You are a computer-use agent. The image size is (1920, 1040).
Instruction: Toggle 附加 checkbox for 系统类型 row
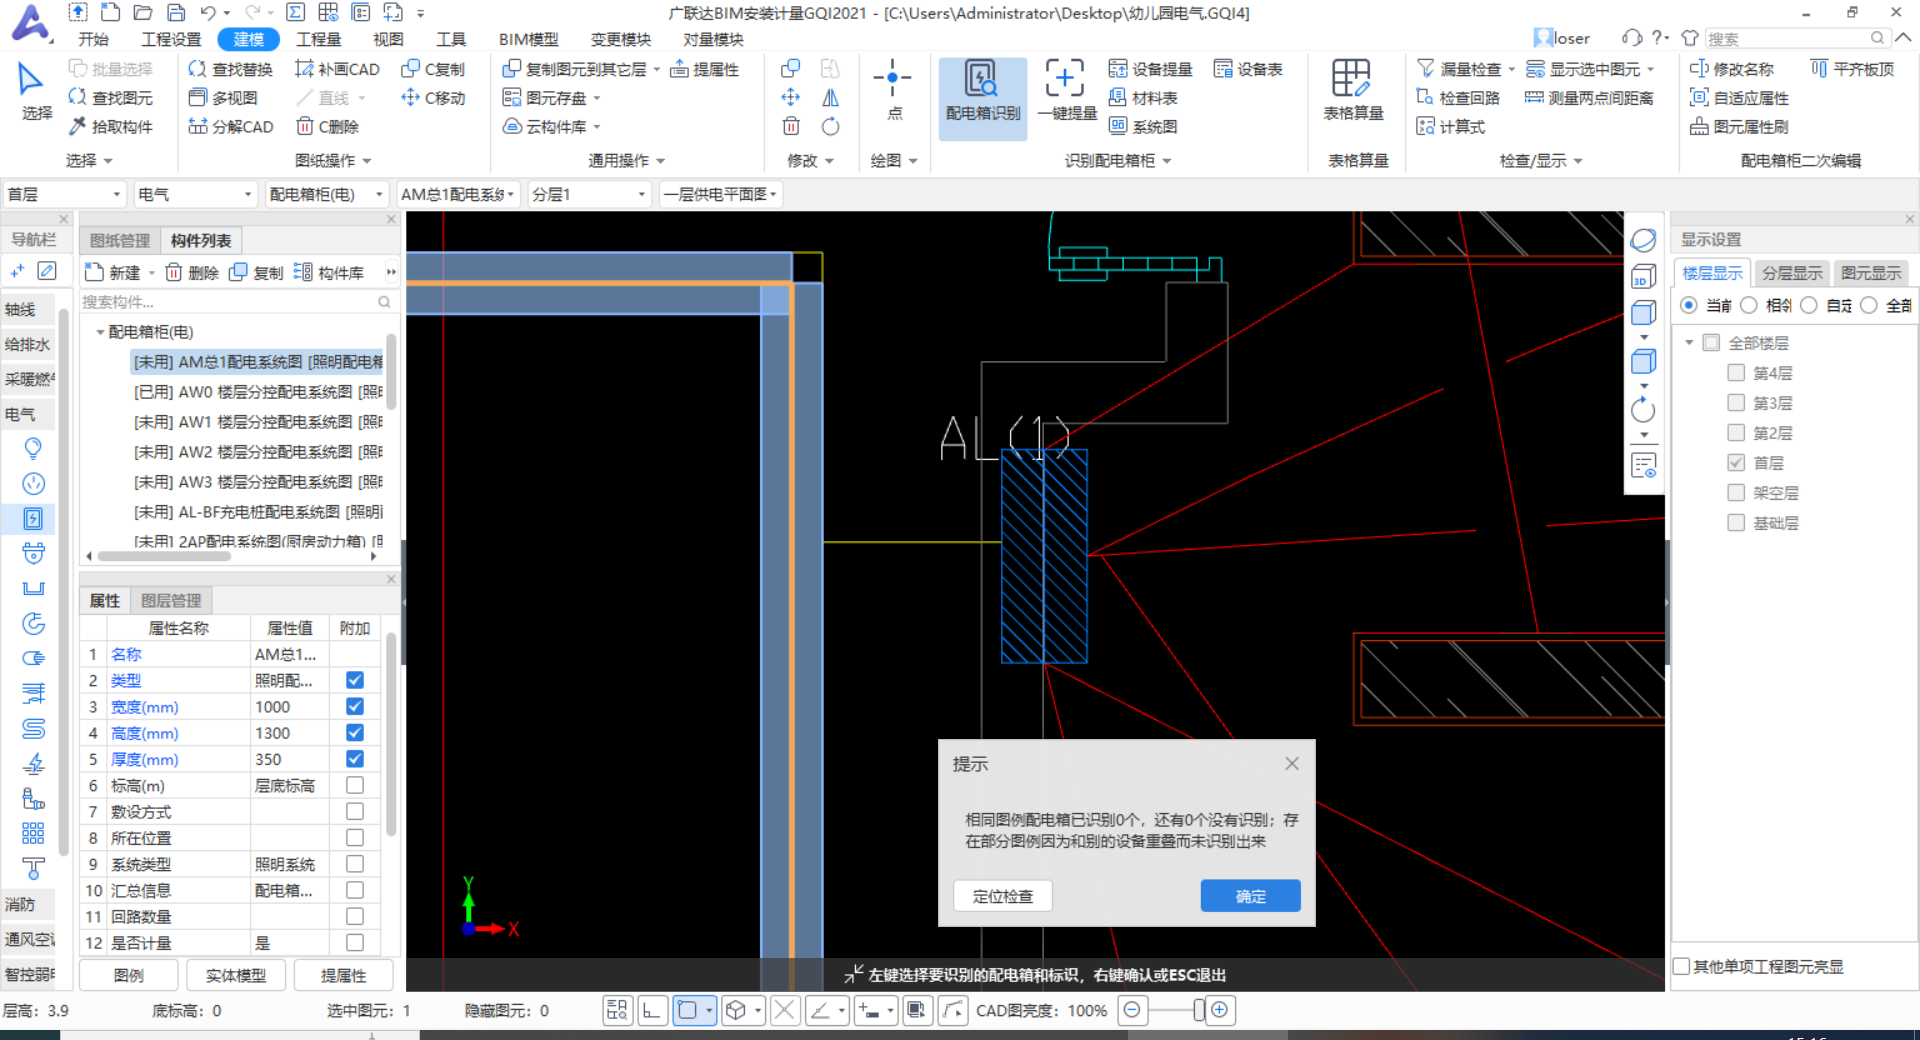[354, 864]
